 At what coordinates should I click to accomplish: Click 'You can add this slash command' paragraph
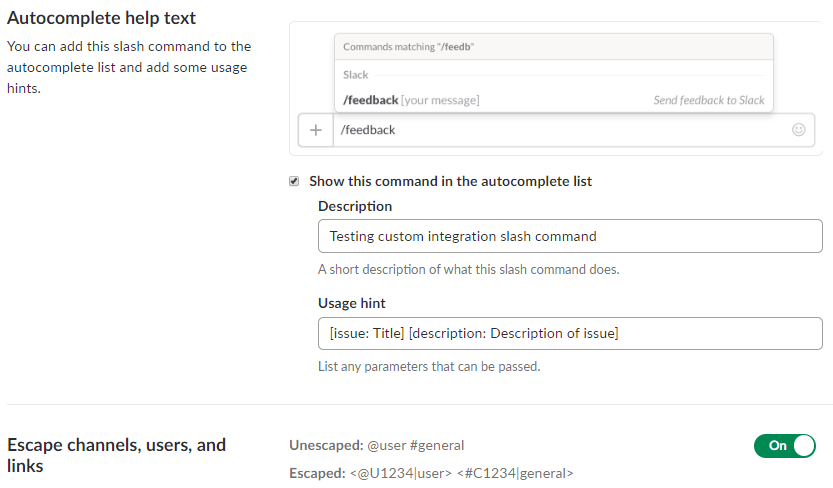click(x=129, y=67)
